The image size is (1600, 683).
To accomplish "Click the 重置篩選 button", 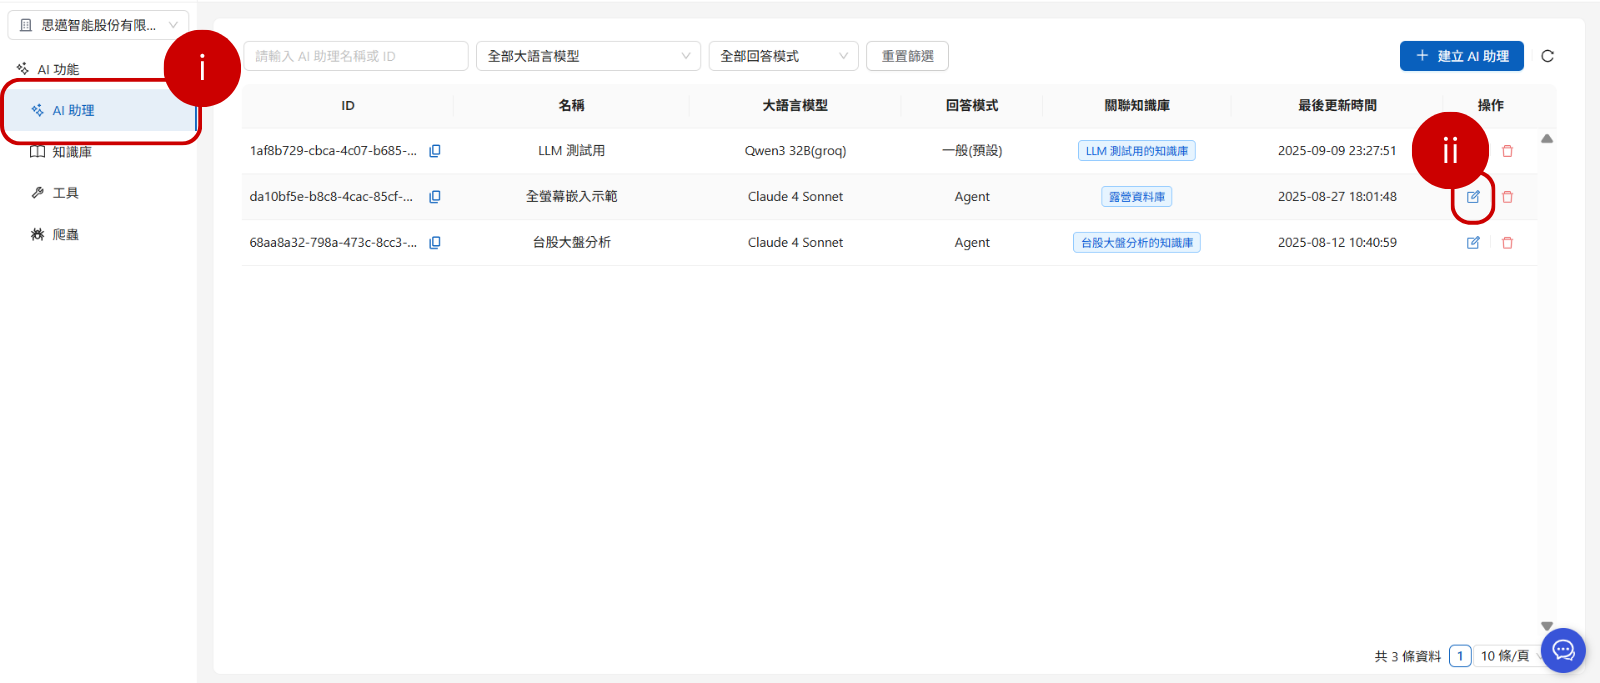I will point(907,56).
